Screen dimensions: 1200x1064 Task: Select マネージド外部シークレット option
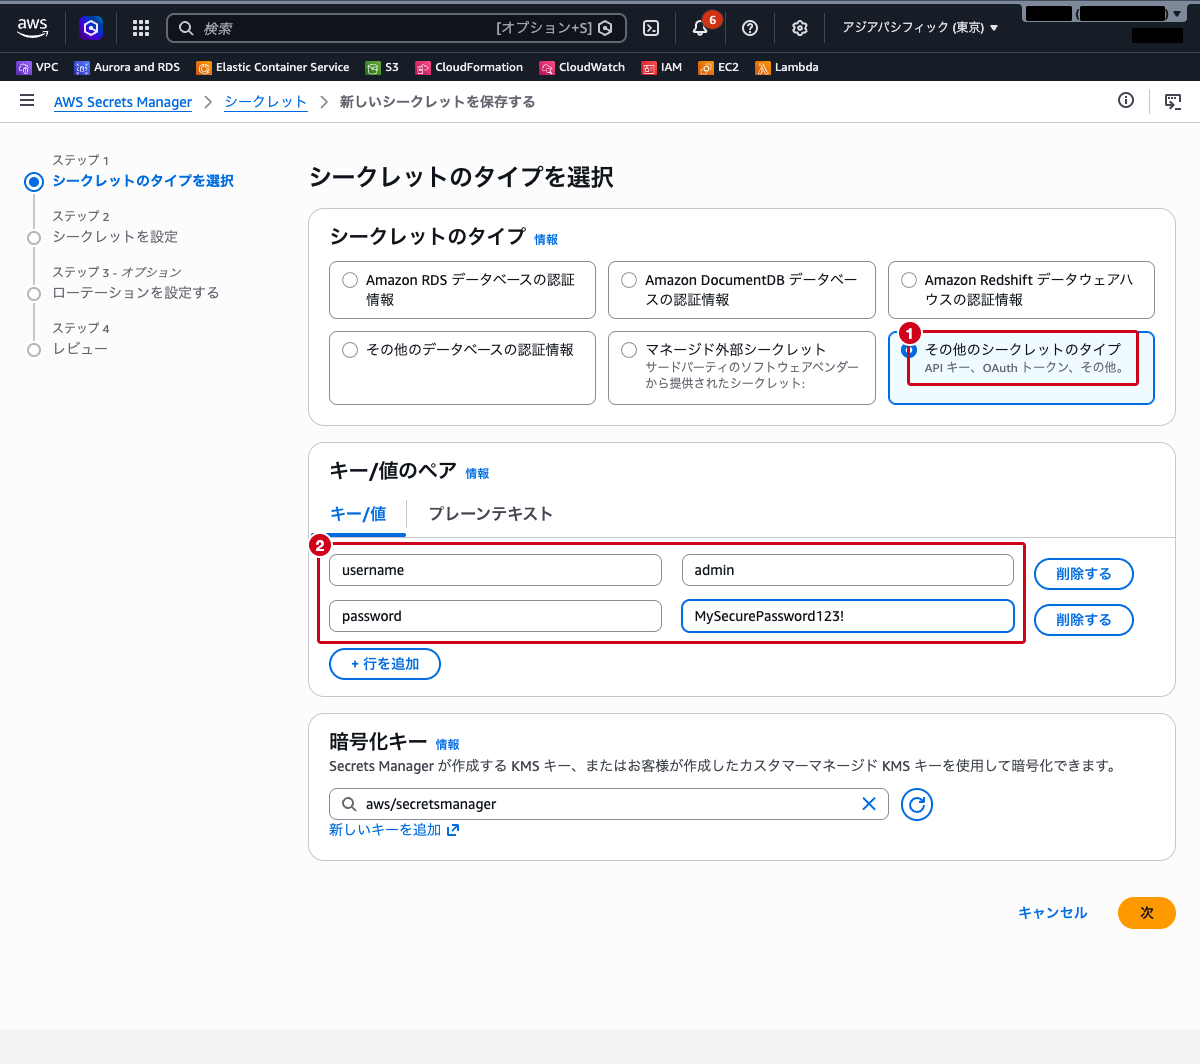(742, 368)
